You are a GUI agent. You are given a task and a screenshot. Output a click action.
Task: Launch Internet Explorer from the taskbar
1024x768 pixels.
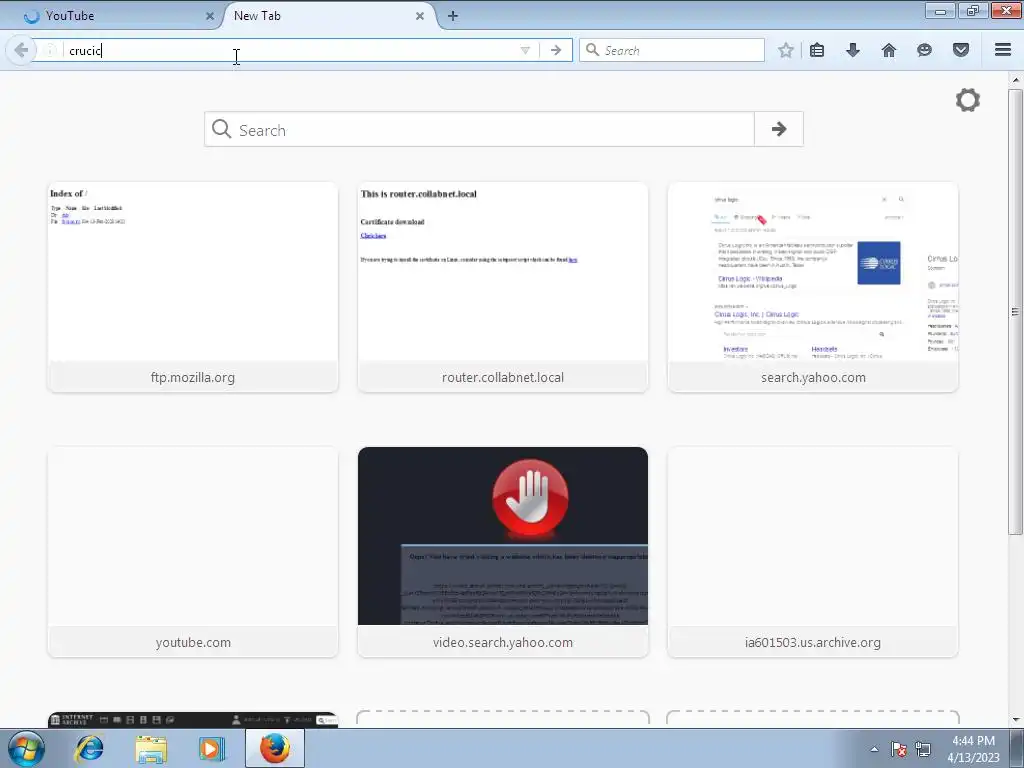[x=89, y=748]
